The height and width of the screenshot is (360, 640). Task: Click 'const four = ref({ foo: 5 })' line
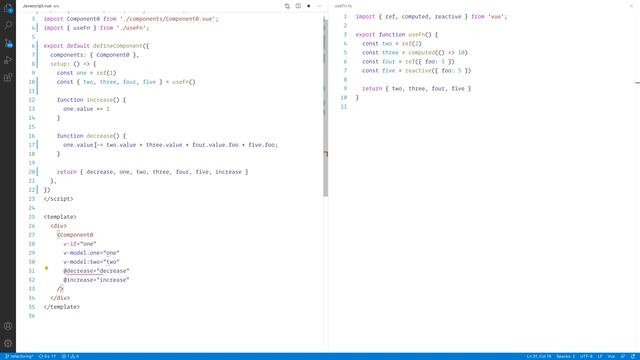(x=408, y=62)
